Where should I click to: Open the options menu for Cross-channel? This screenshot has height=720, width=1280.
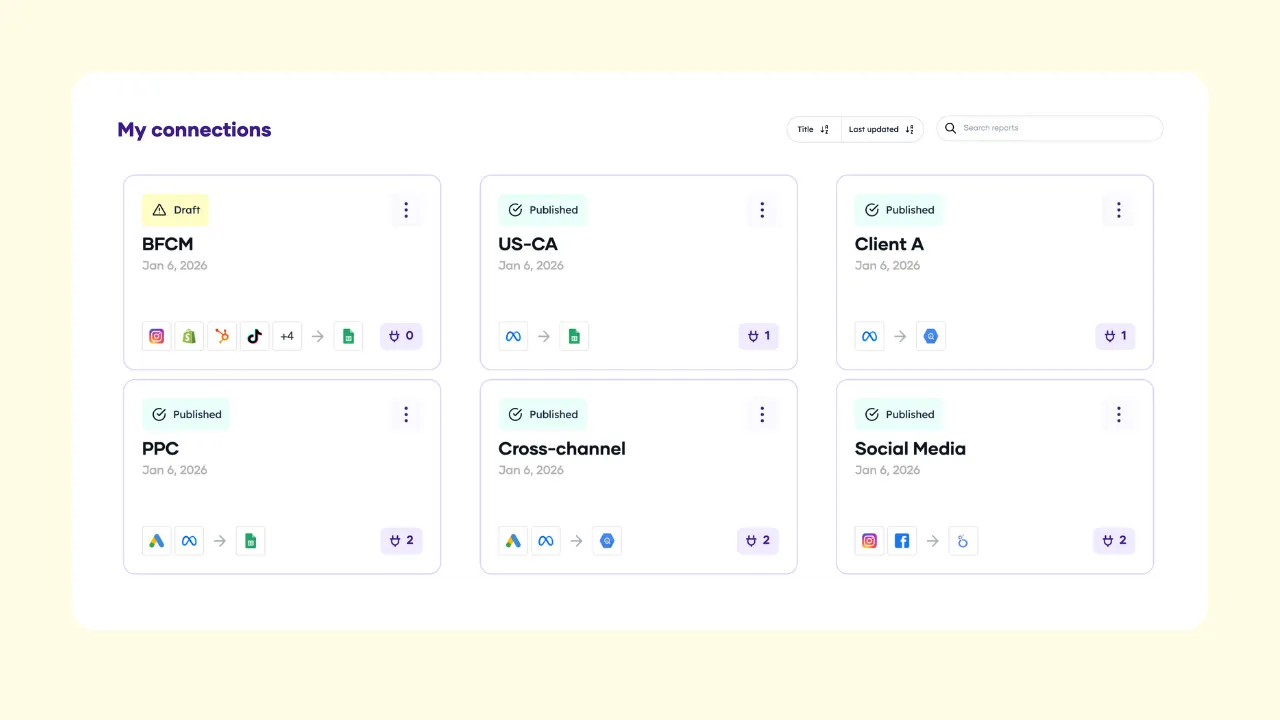pos(762,414)
